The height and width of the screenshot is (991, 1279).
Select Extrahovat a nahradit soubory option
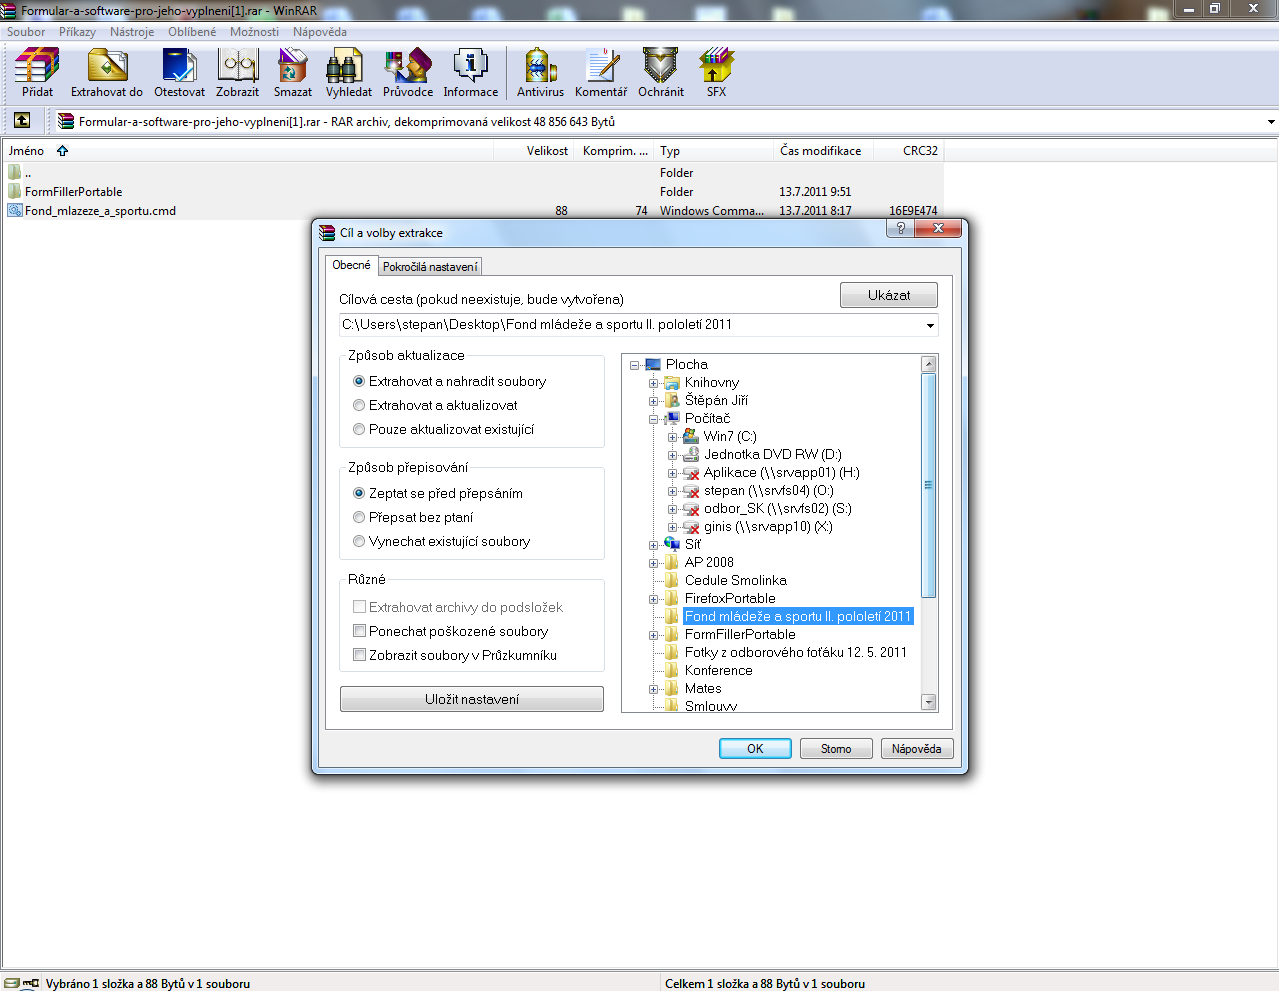[359, 381]
